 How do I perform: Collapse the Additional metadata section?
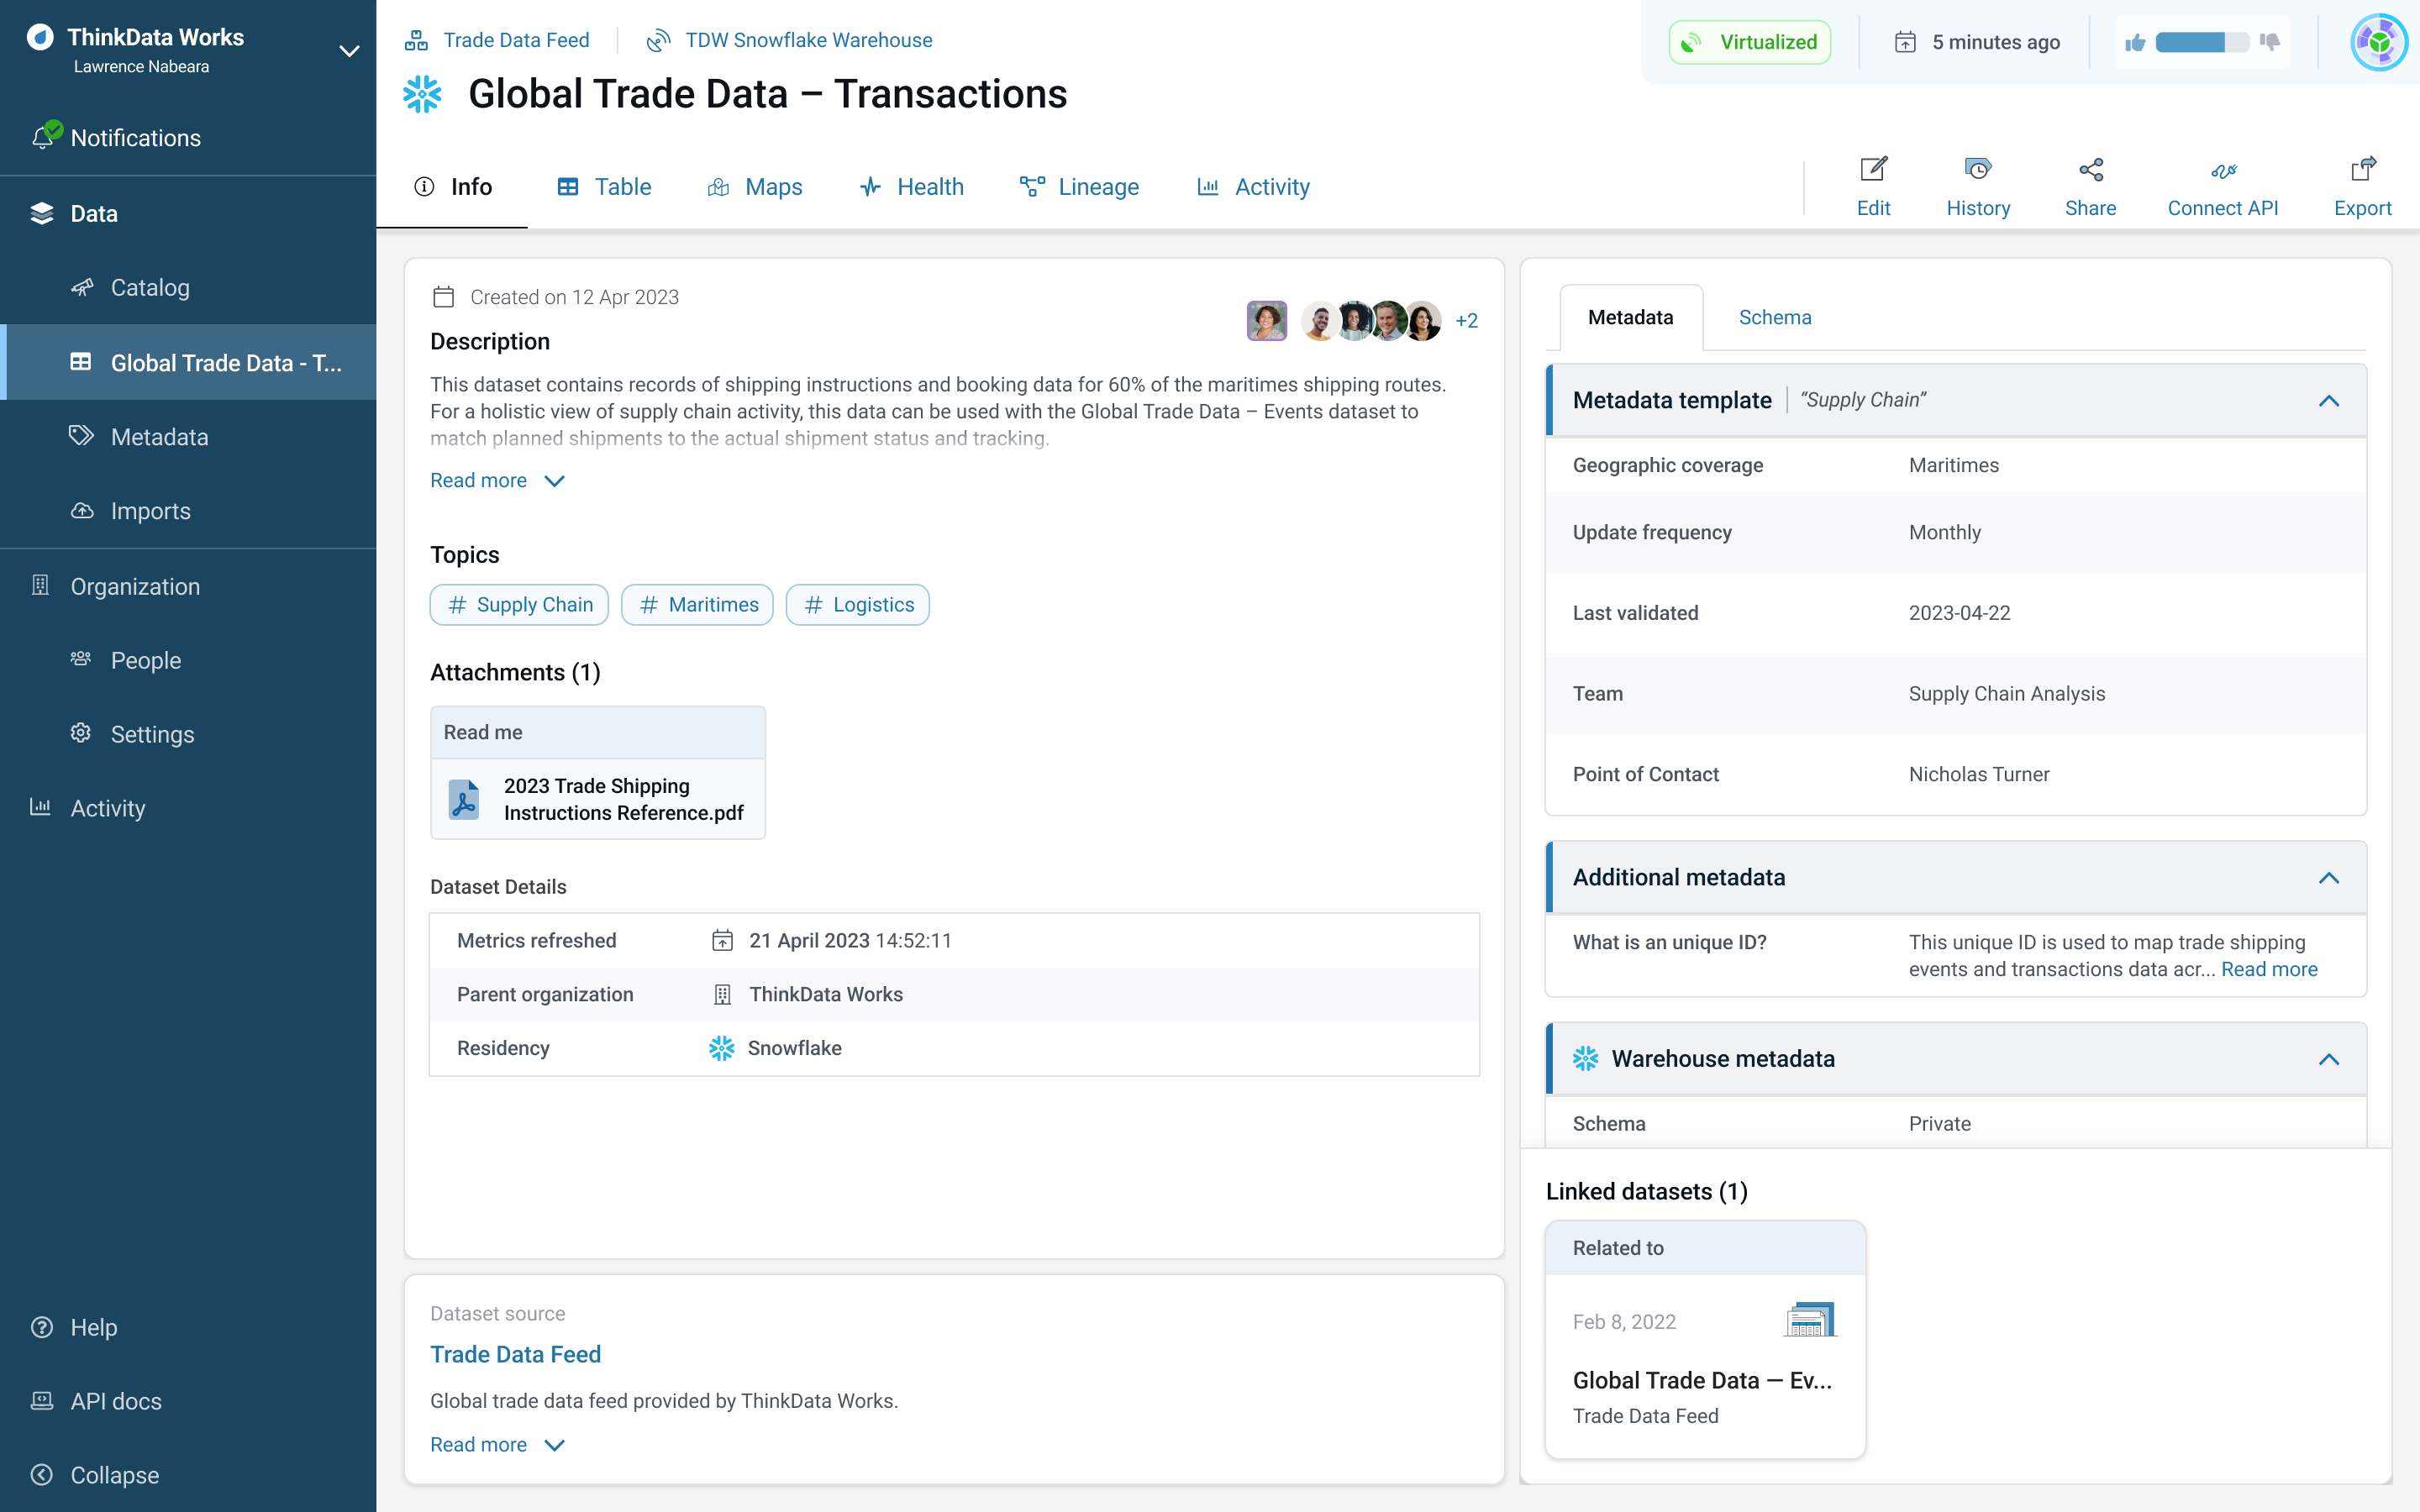(x=2329, y=878)
